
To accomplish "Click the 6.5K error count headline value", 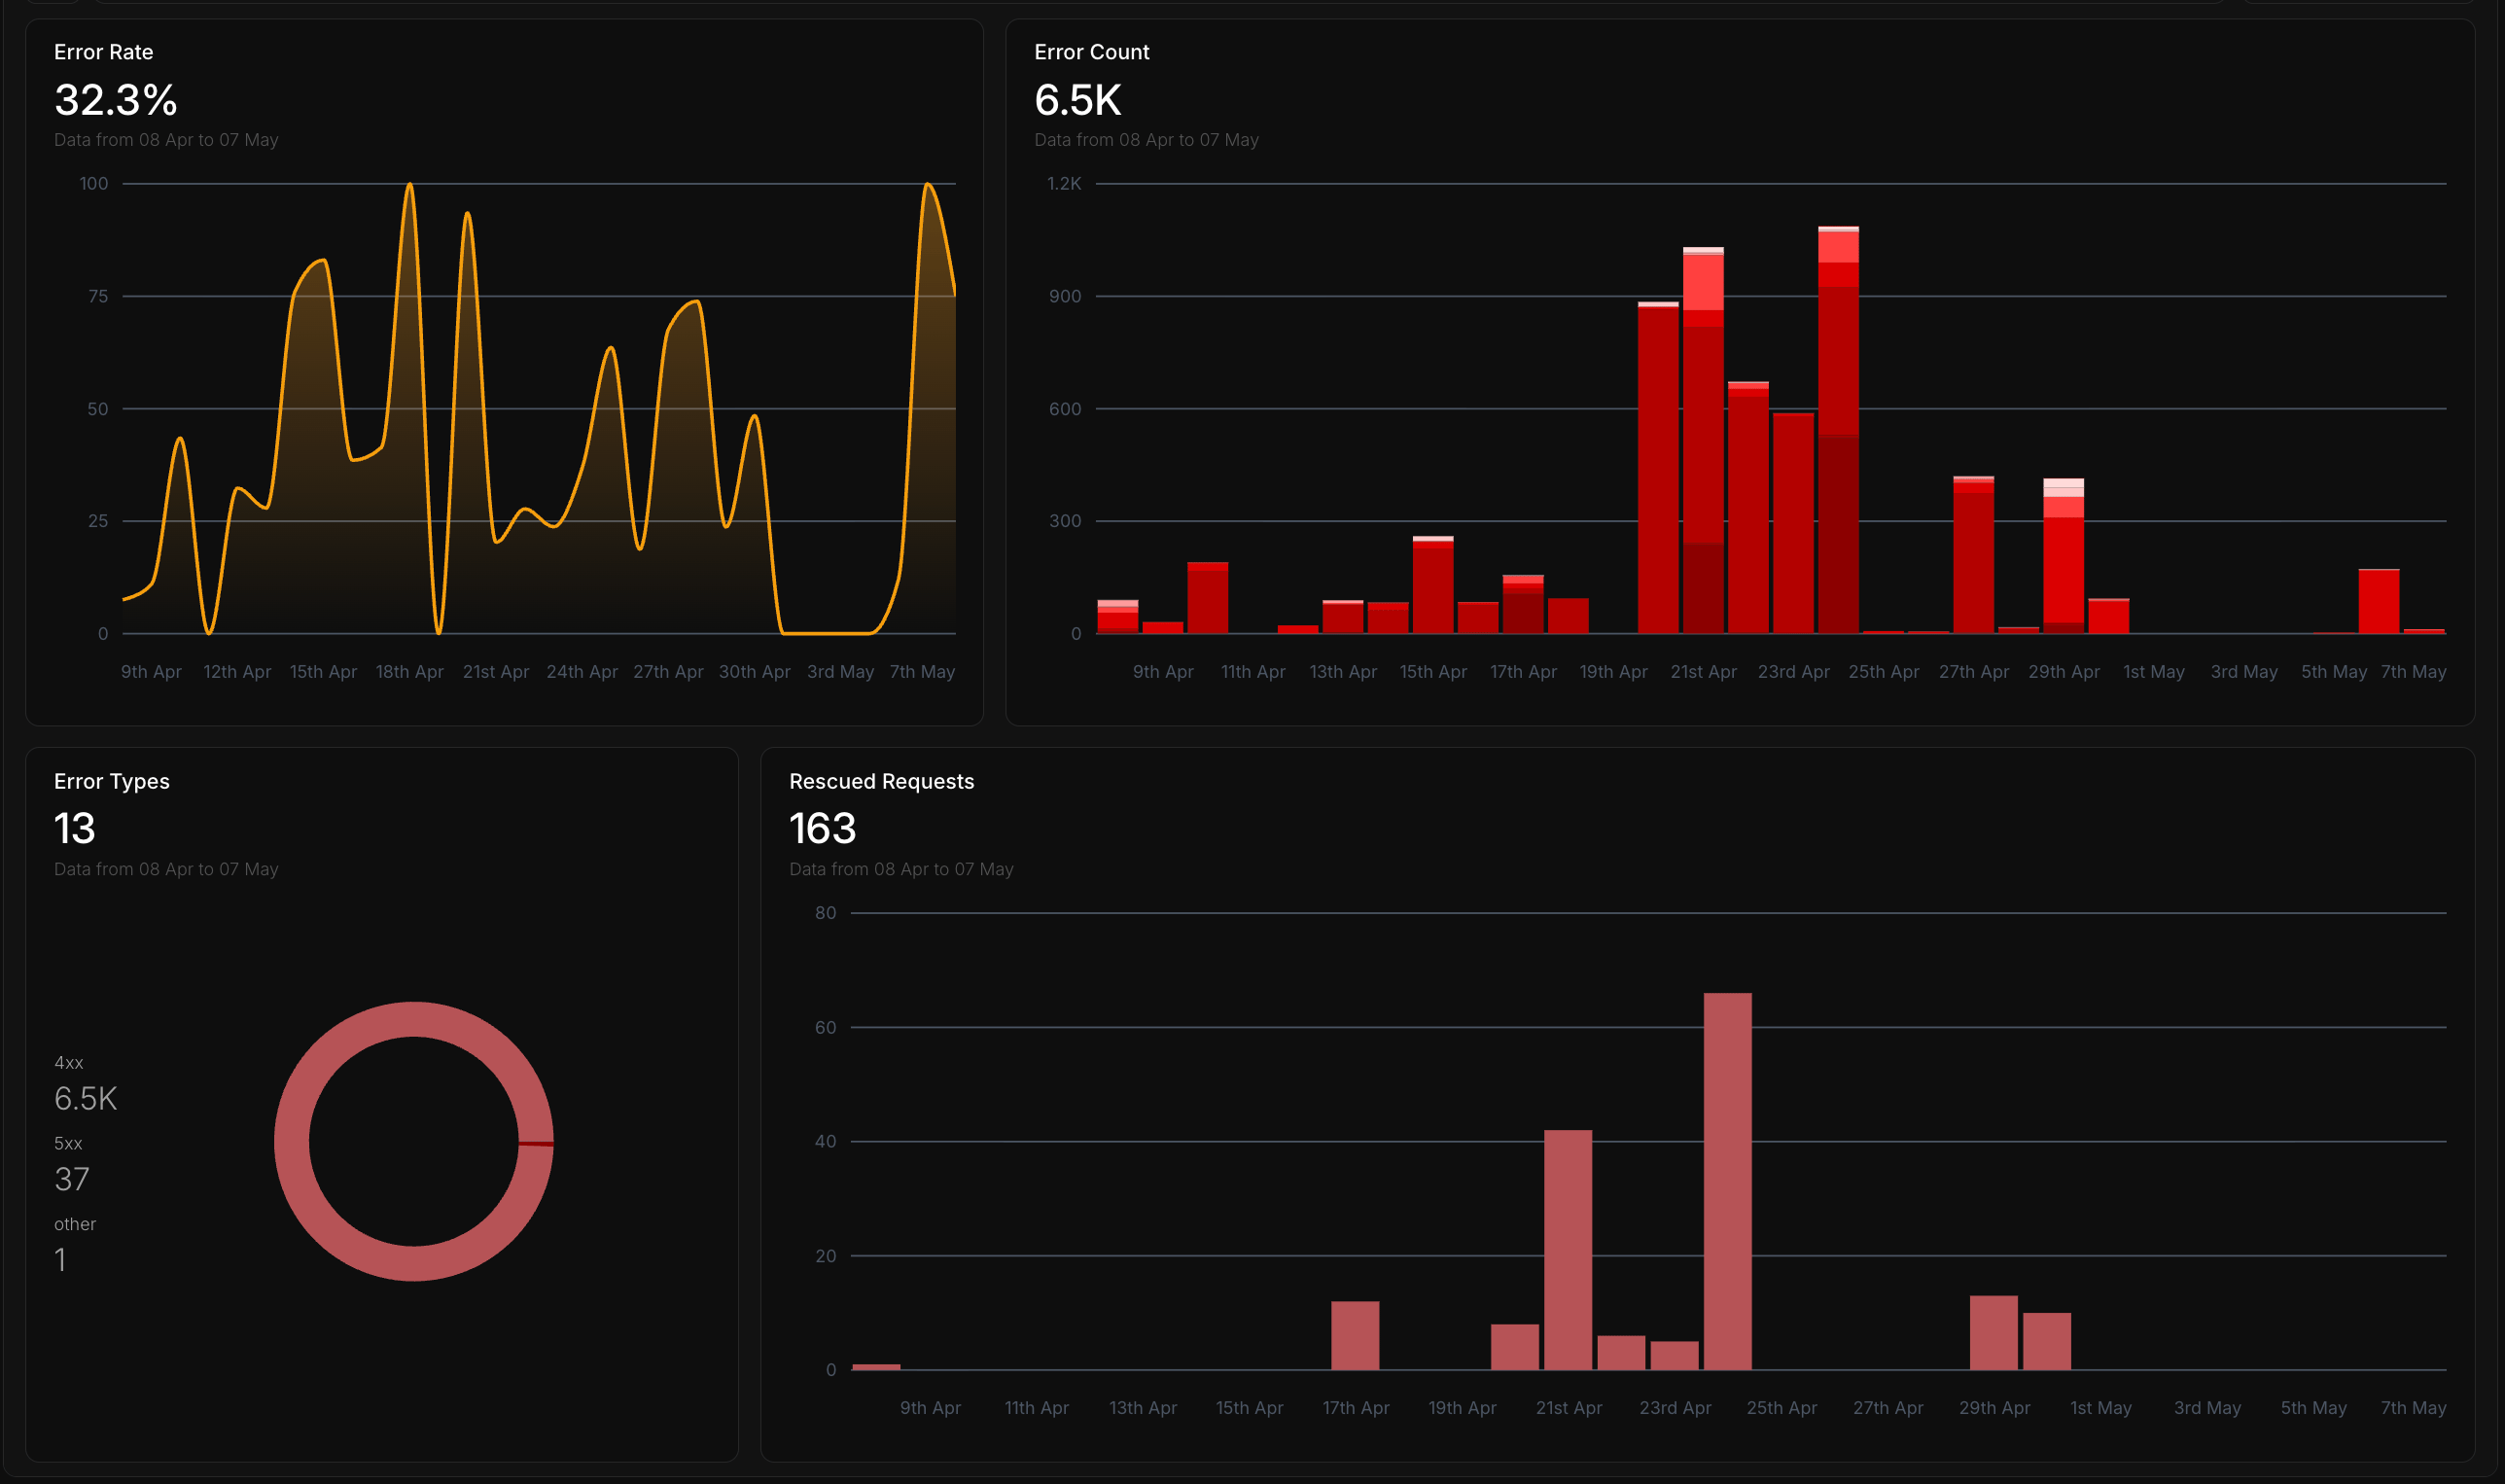I will point(1078,100).
